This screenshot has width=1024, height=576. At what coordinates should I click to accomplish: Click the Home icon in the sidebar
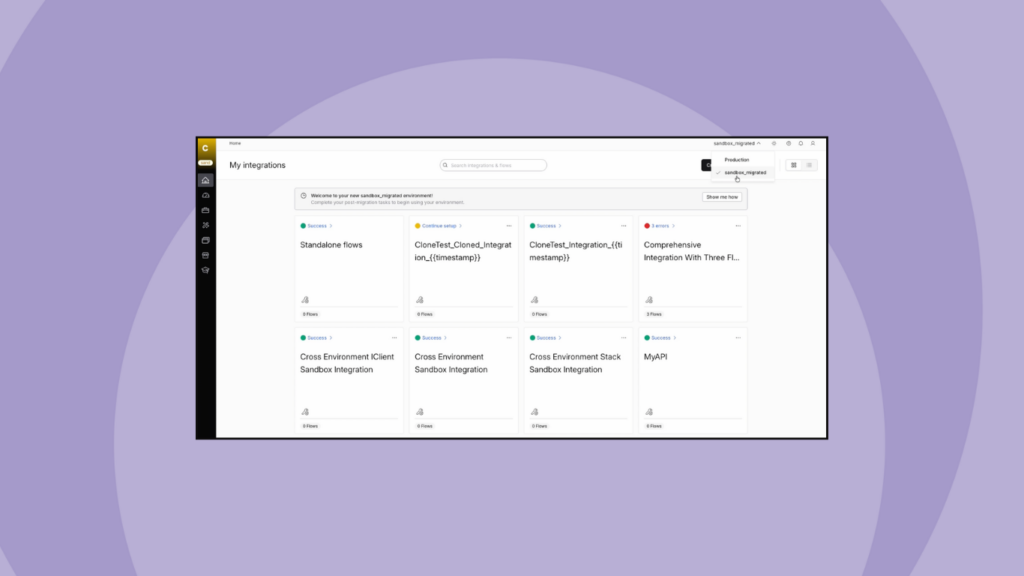[x=205, y=180]
